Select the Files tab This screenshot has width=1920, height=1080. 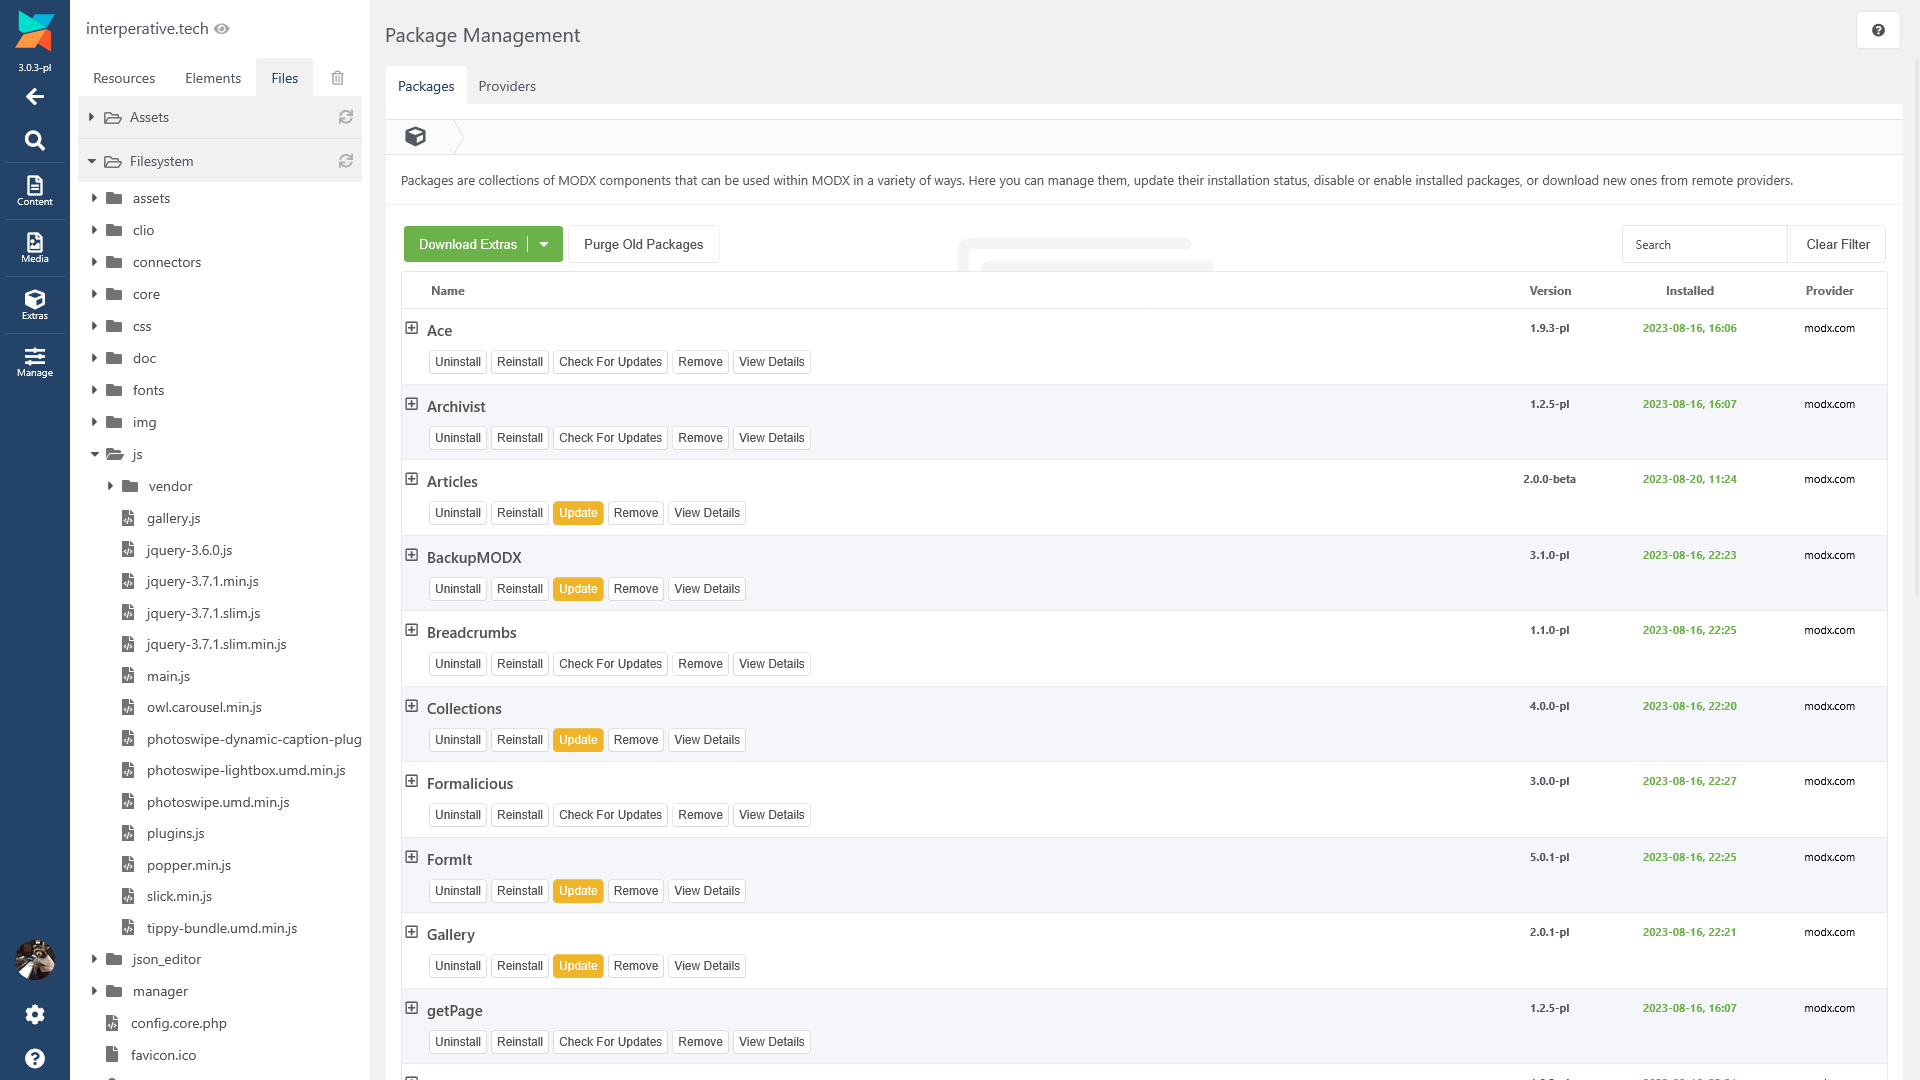point(285,78)
